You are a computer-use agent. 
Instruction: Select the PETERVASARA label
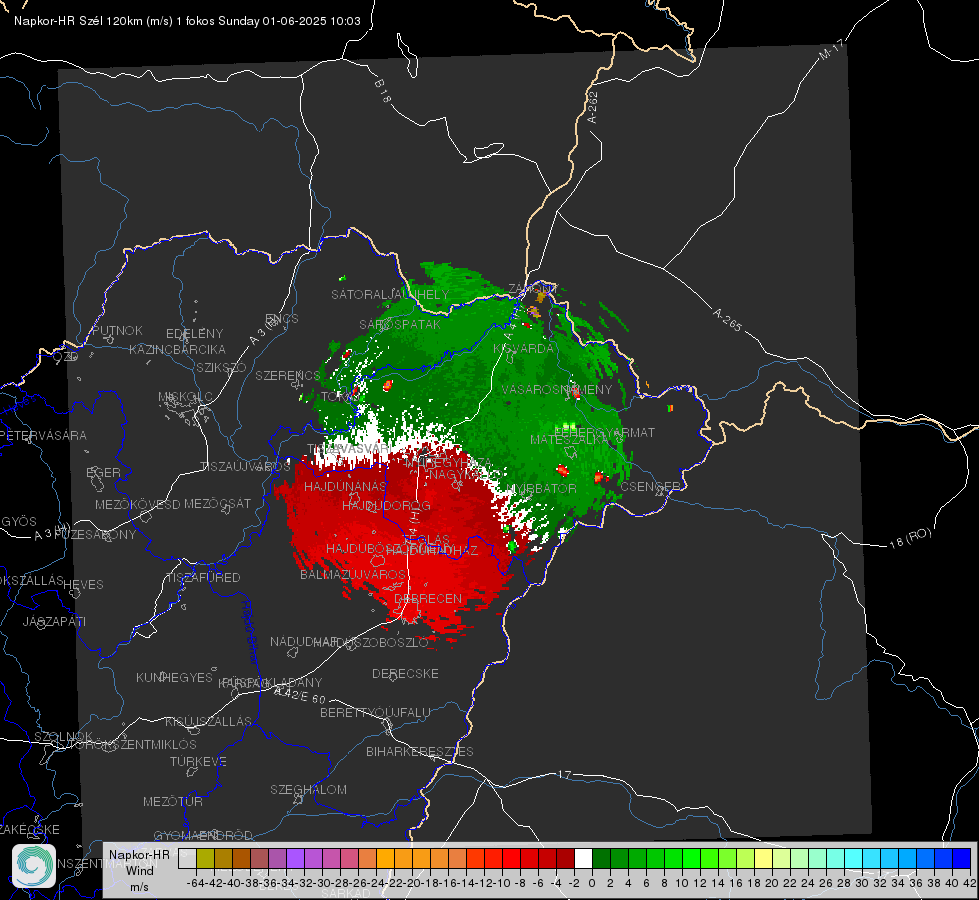[x=43, y=435]
